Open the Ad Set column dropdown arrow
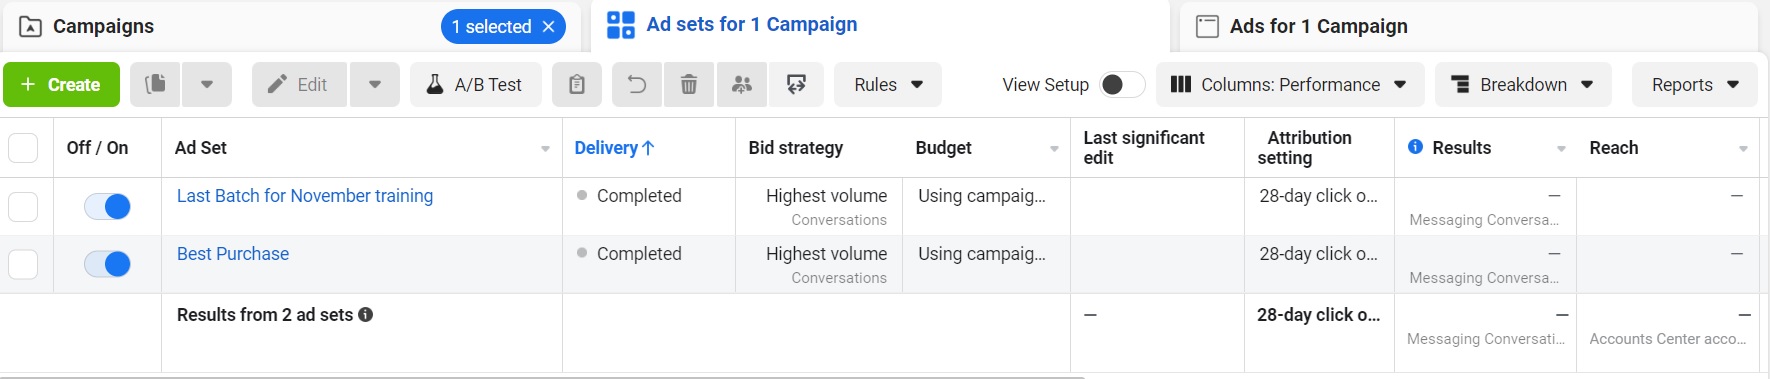The width and height of the screenshot is (1770, 379). (x=545, y=149)
